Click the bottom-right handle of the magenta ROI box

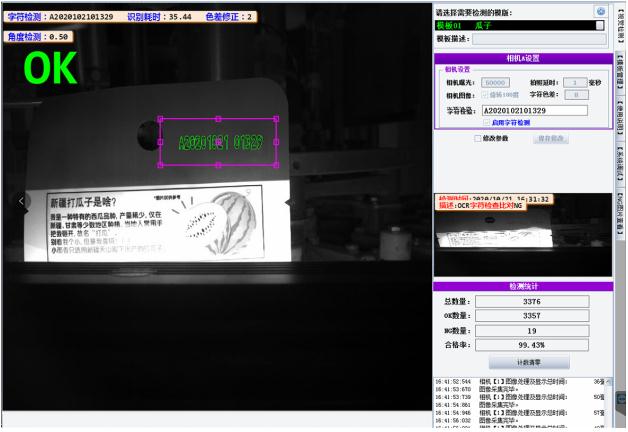pos(276,165)
